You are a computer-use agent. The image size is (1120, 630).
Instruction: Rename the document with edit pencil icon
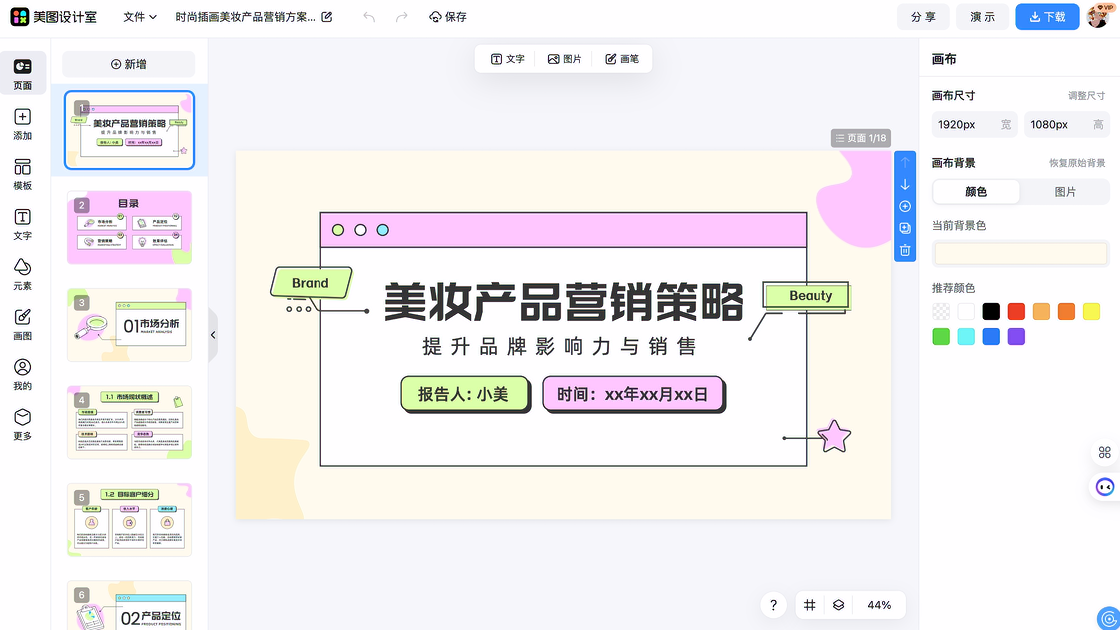[x=327, y=17]
